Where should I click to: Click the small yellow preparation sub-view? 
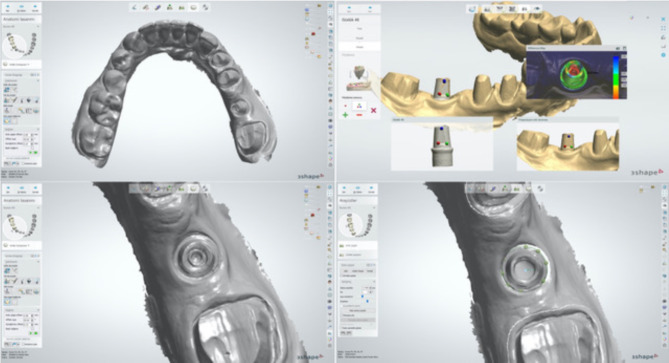[x=568, y=147]
